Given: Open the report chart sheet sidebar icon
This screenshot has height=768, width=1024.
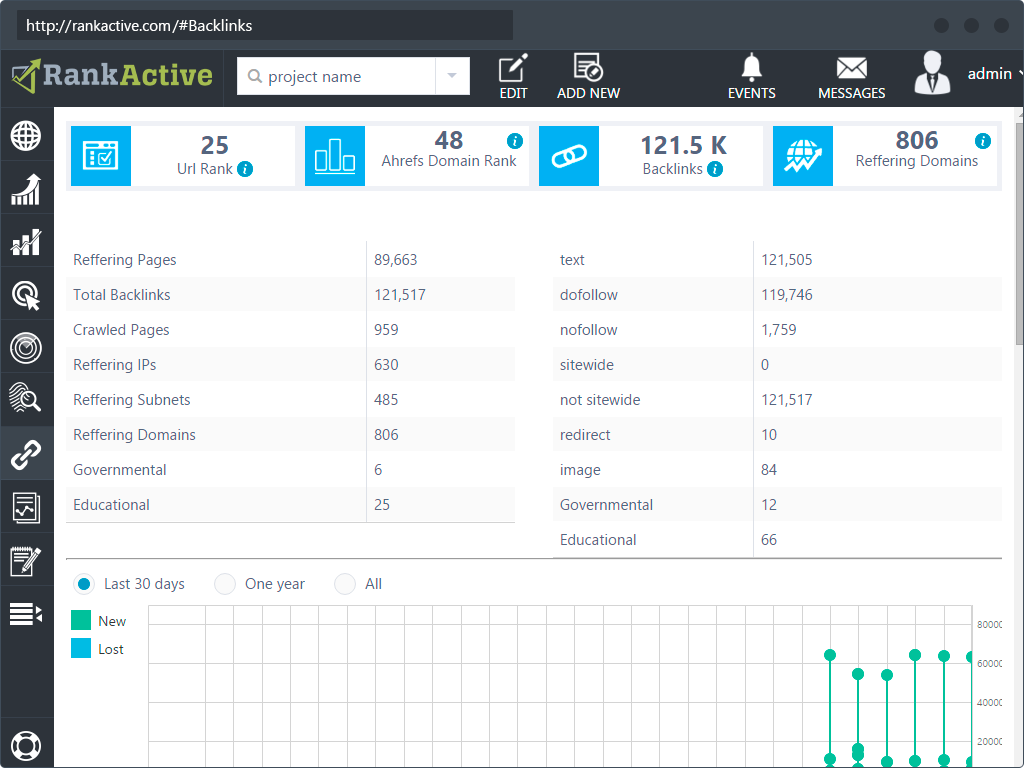Looking at the screenshot, I should [26, 507].
